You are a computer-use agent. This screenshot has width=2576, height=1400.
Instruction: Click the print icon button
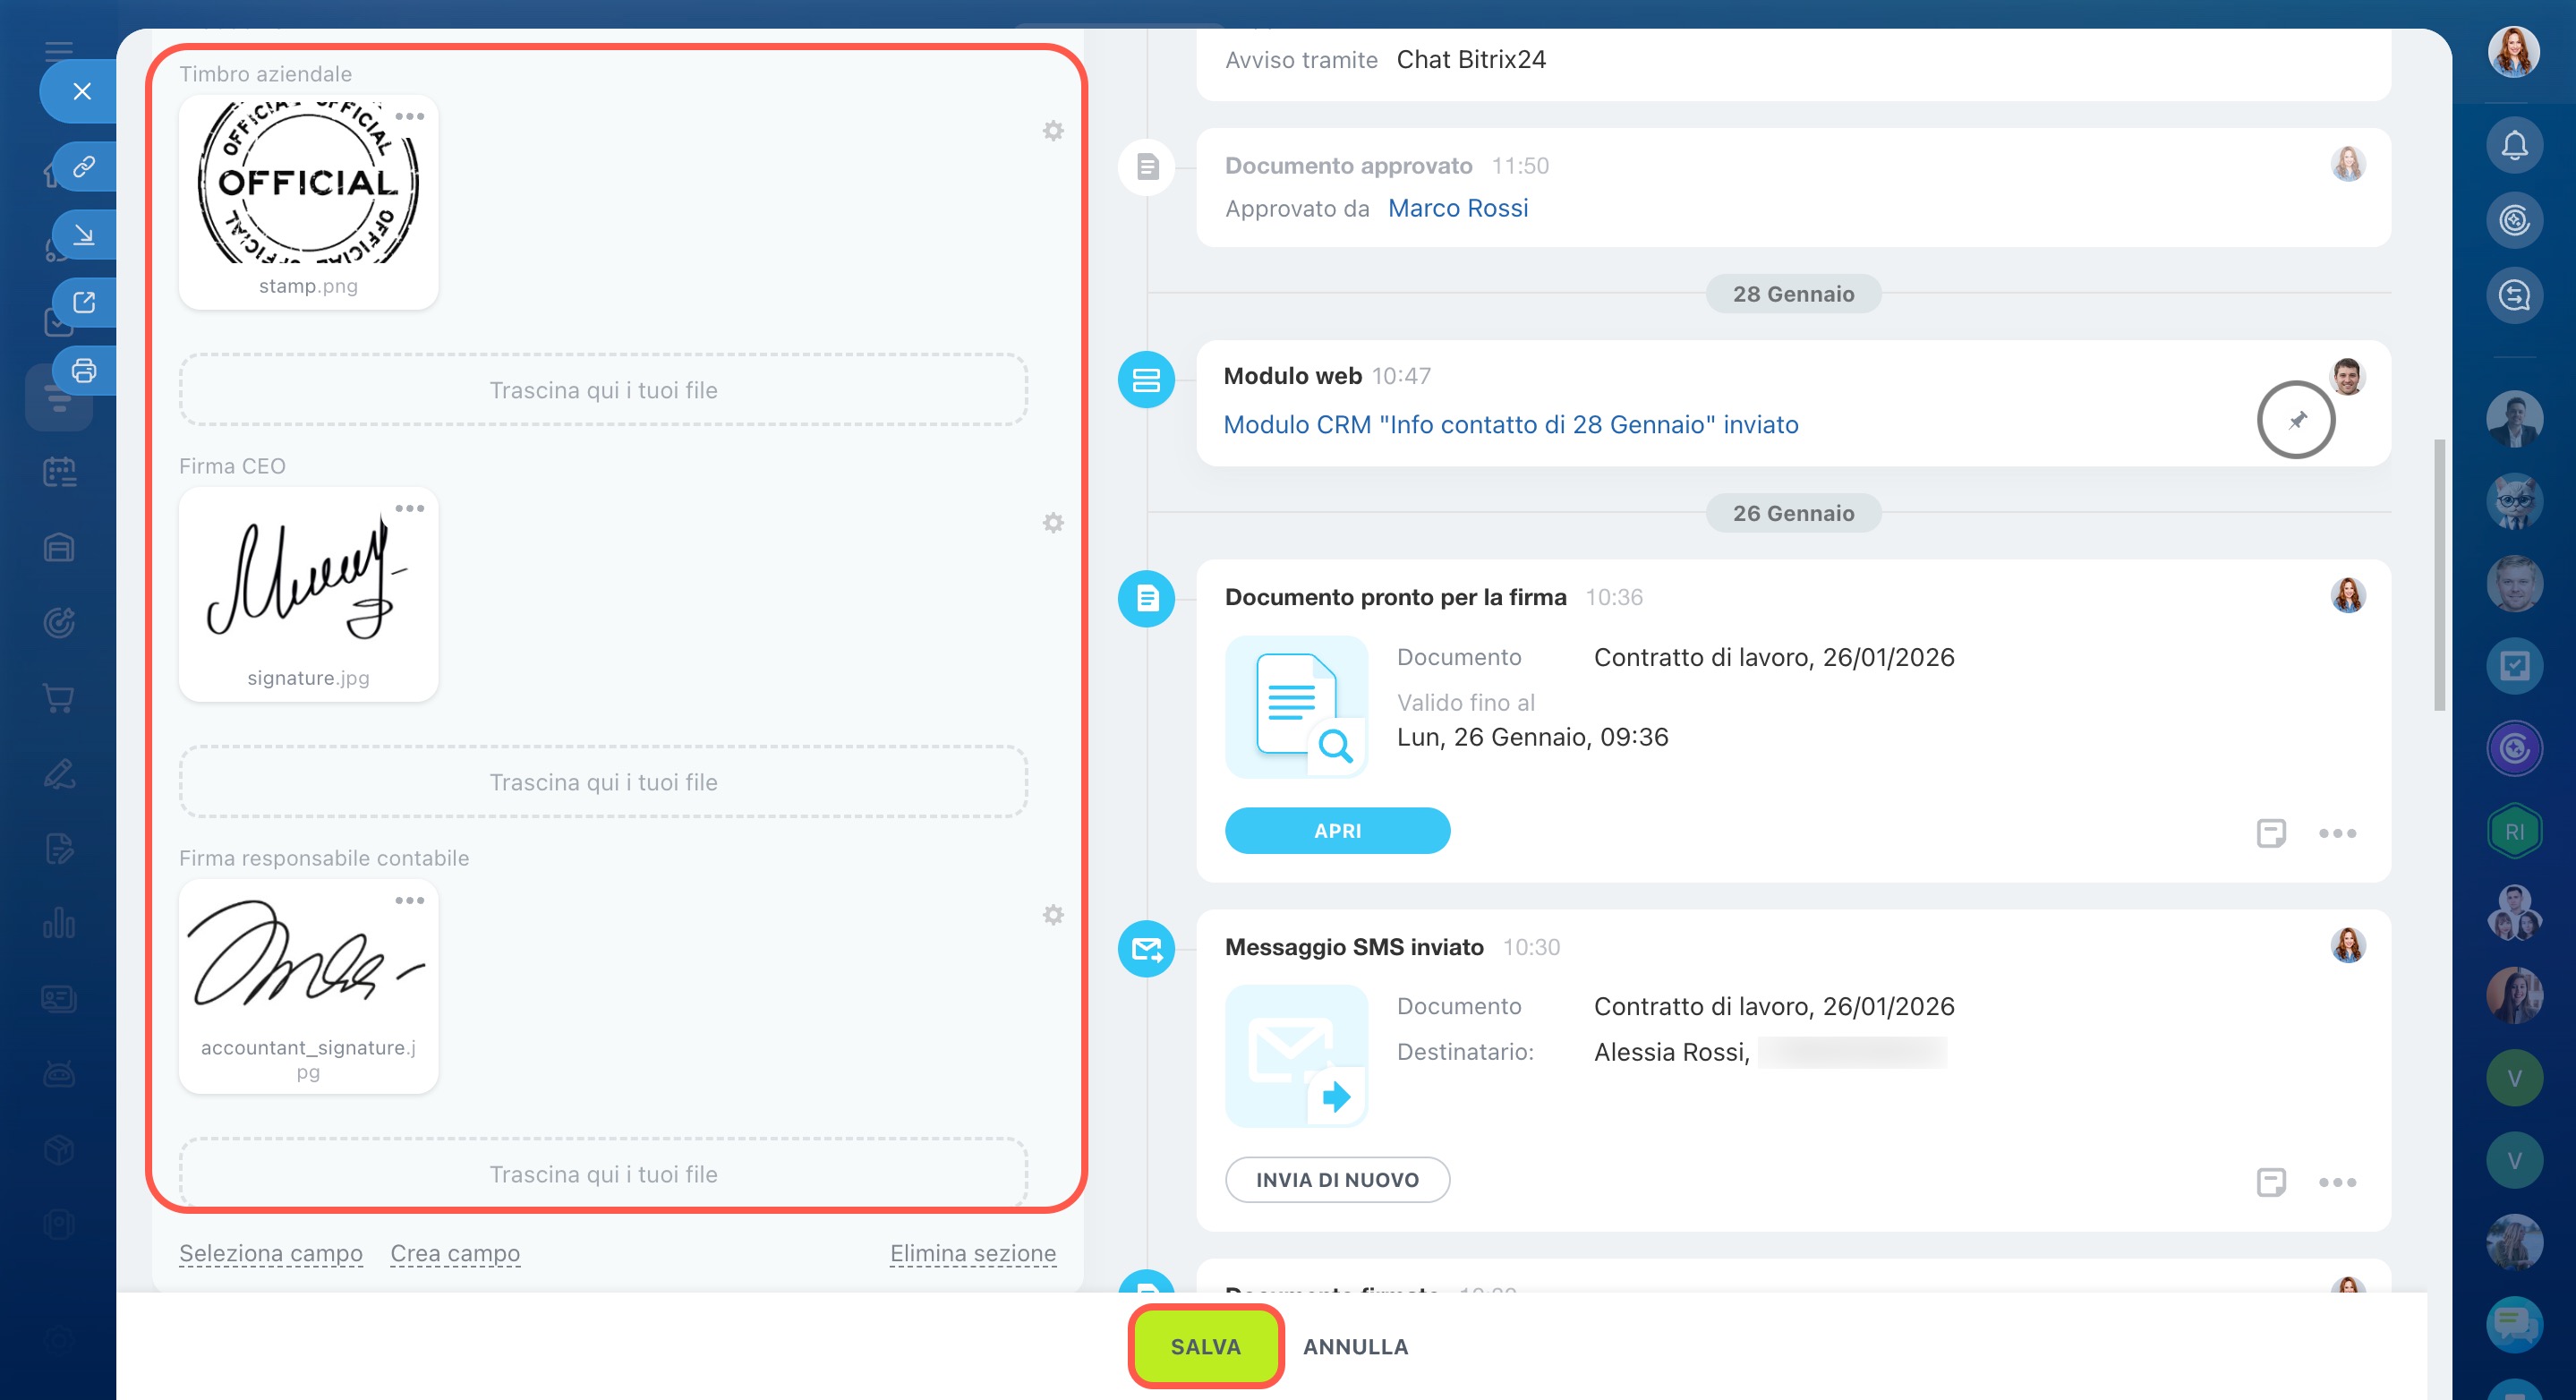point(84,371)
